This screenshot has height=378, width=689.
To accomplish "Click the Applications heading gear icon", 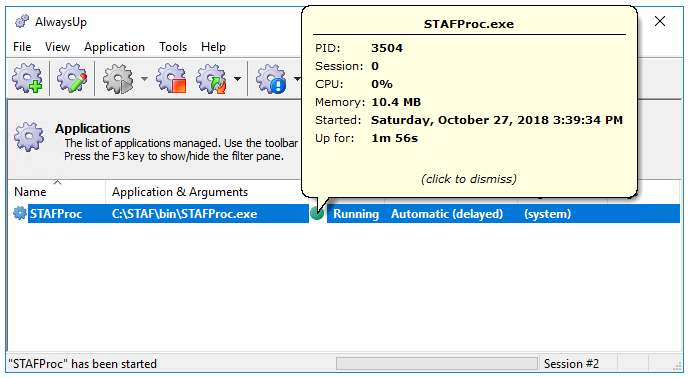I will coord(29,137).
